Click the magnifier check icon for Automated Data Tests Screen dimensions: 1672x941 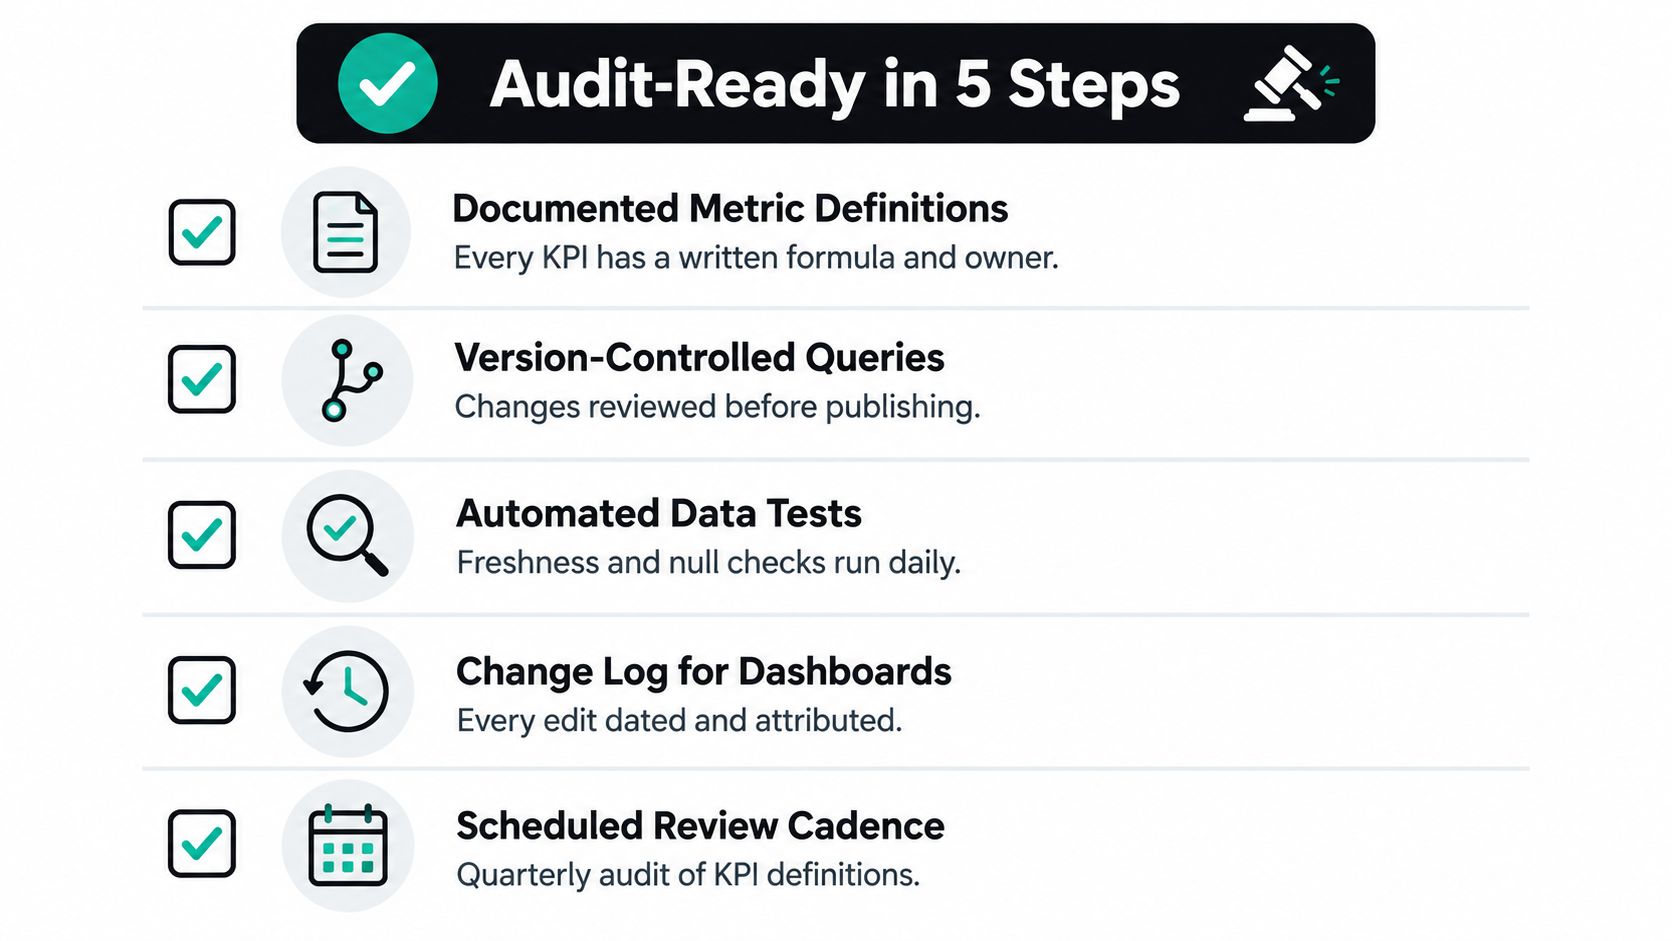347,535
